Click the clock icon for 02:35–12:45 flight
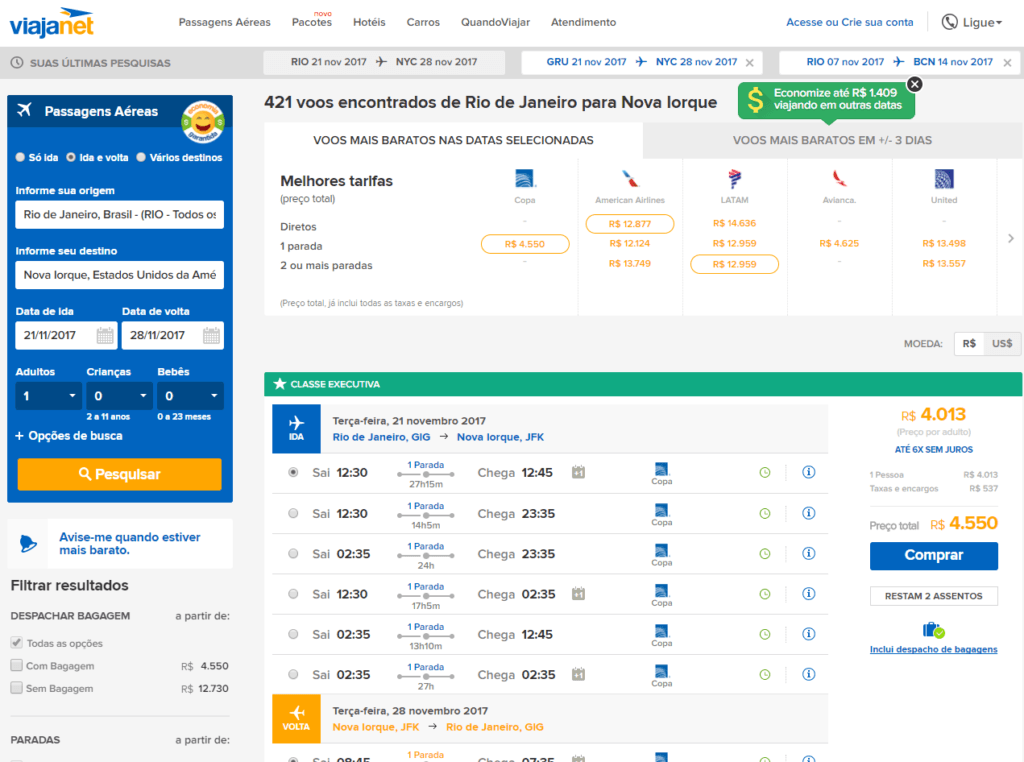Screen dimensions: 1024x762 (x=765, y=635)
